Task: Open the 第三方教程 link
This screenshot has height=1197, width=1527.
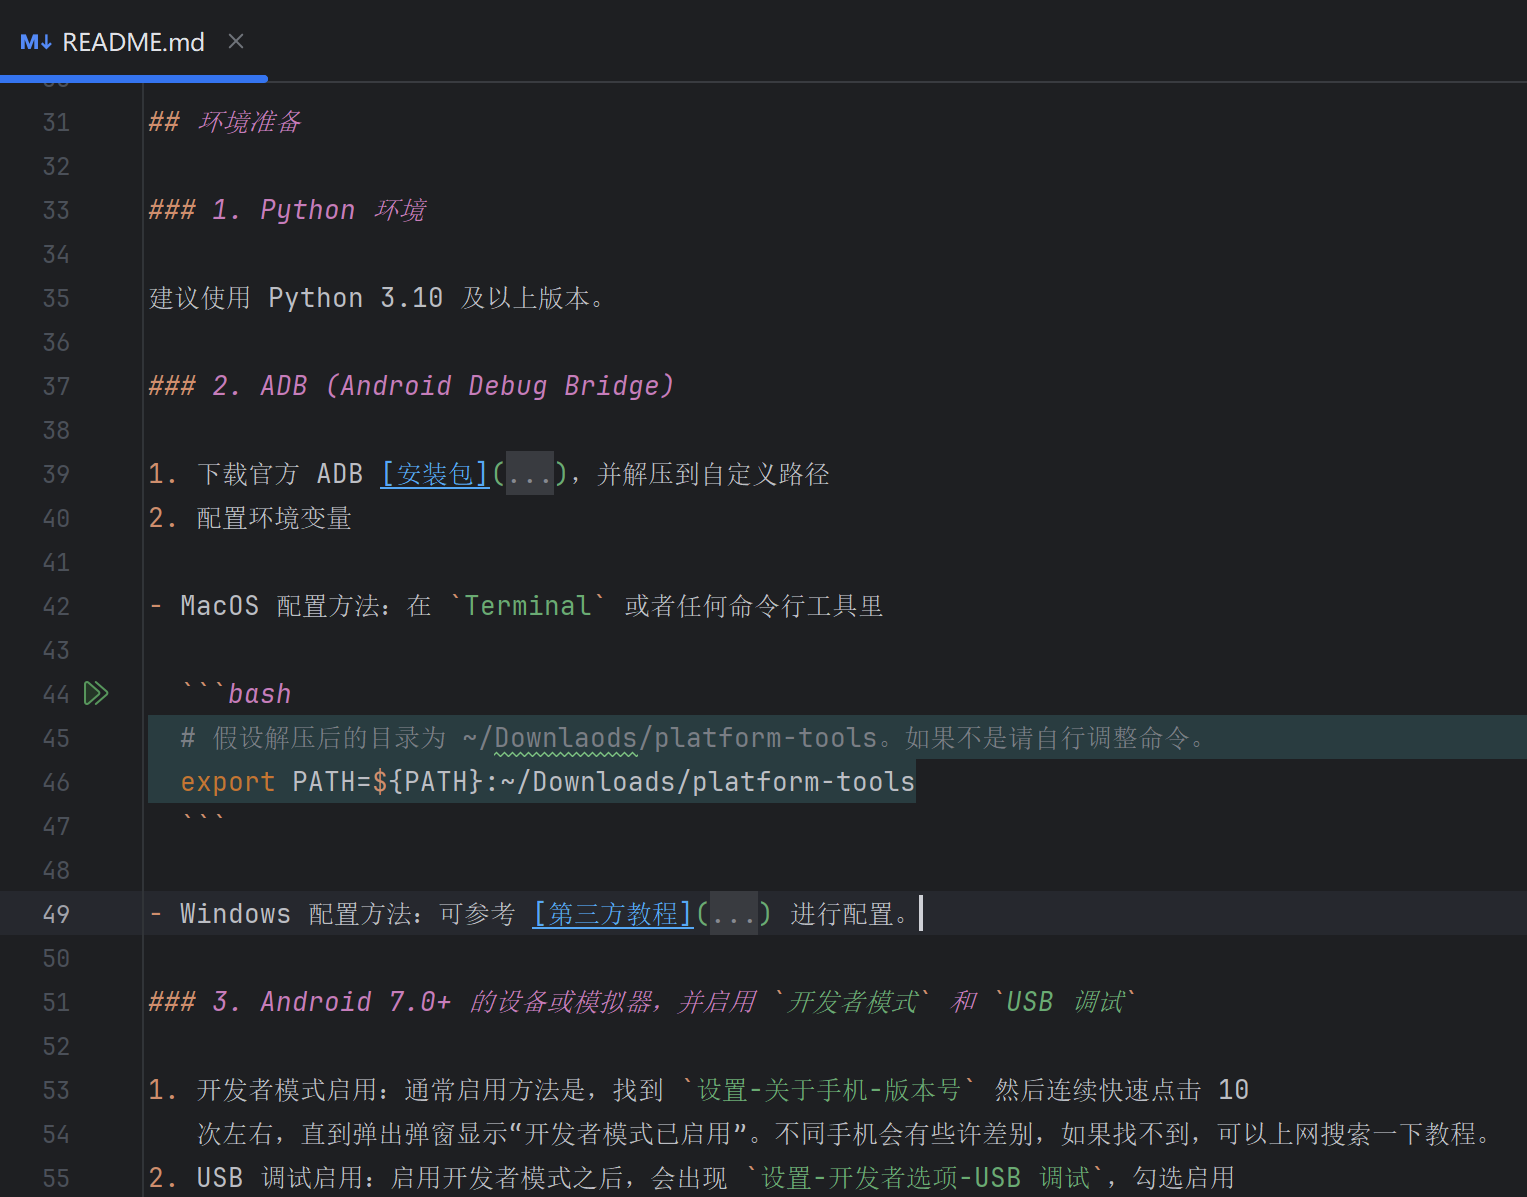Action: point(613,914)
